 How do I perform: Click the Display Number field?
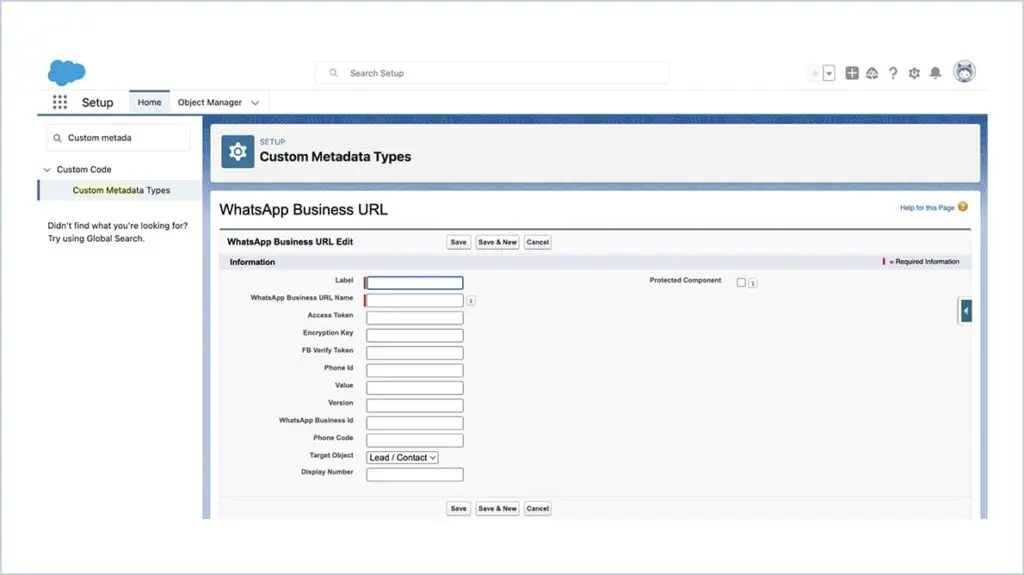(x=415, y=475)
